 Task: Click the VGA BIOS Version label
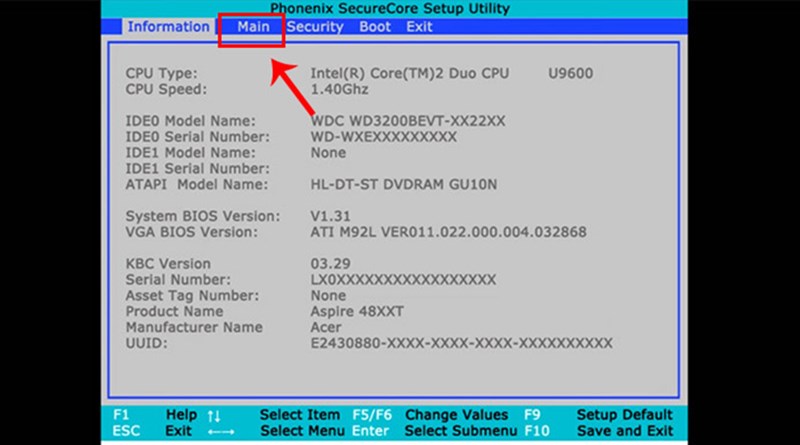pyautogui.click(x=192, y=232)
